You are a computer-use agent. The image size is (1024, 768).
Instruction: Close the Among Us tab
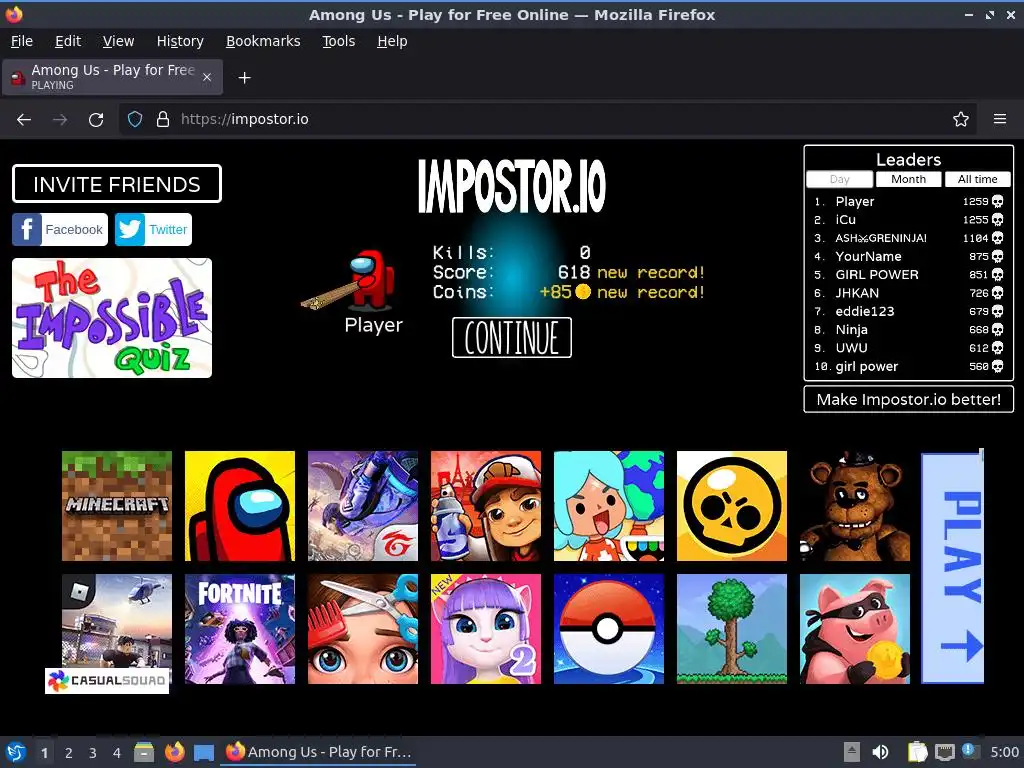click(x=207, y=77)
